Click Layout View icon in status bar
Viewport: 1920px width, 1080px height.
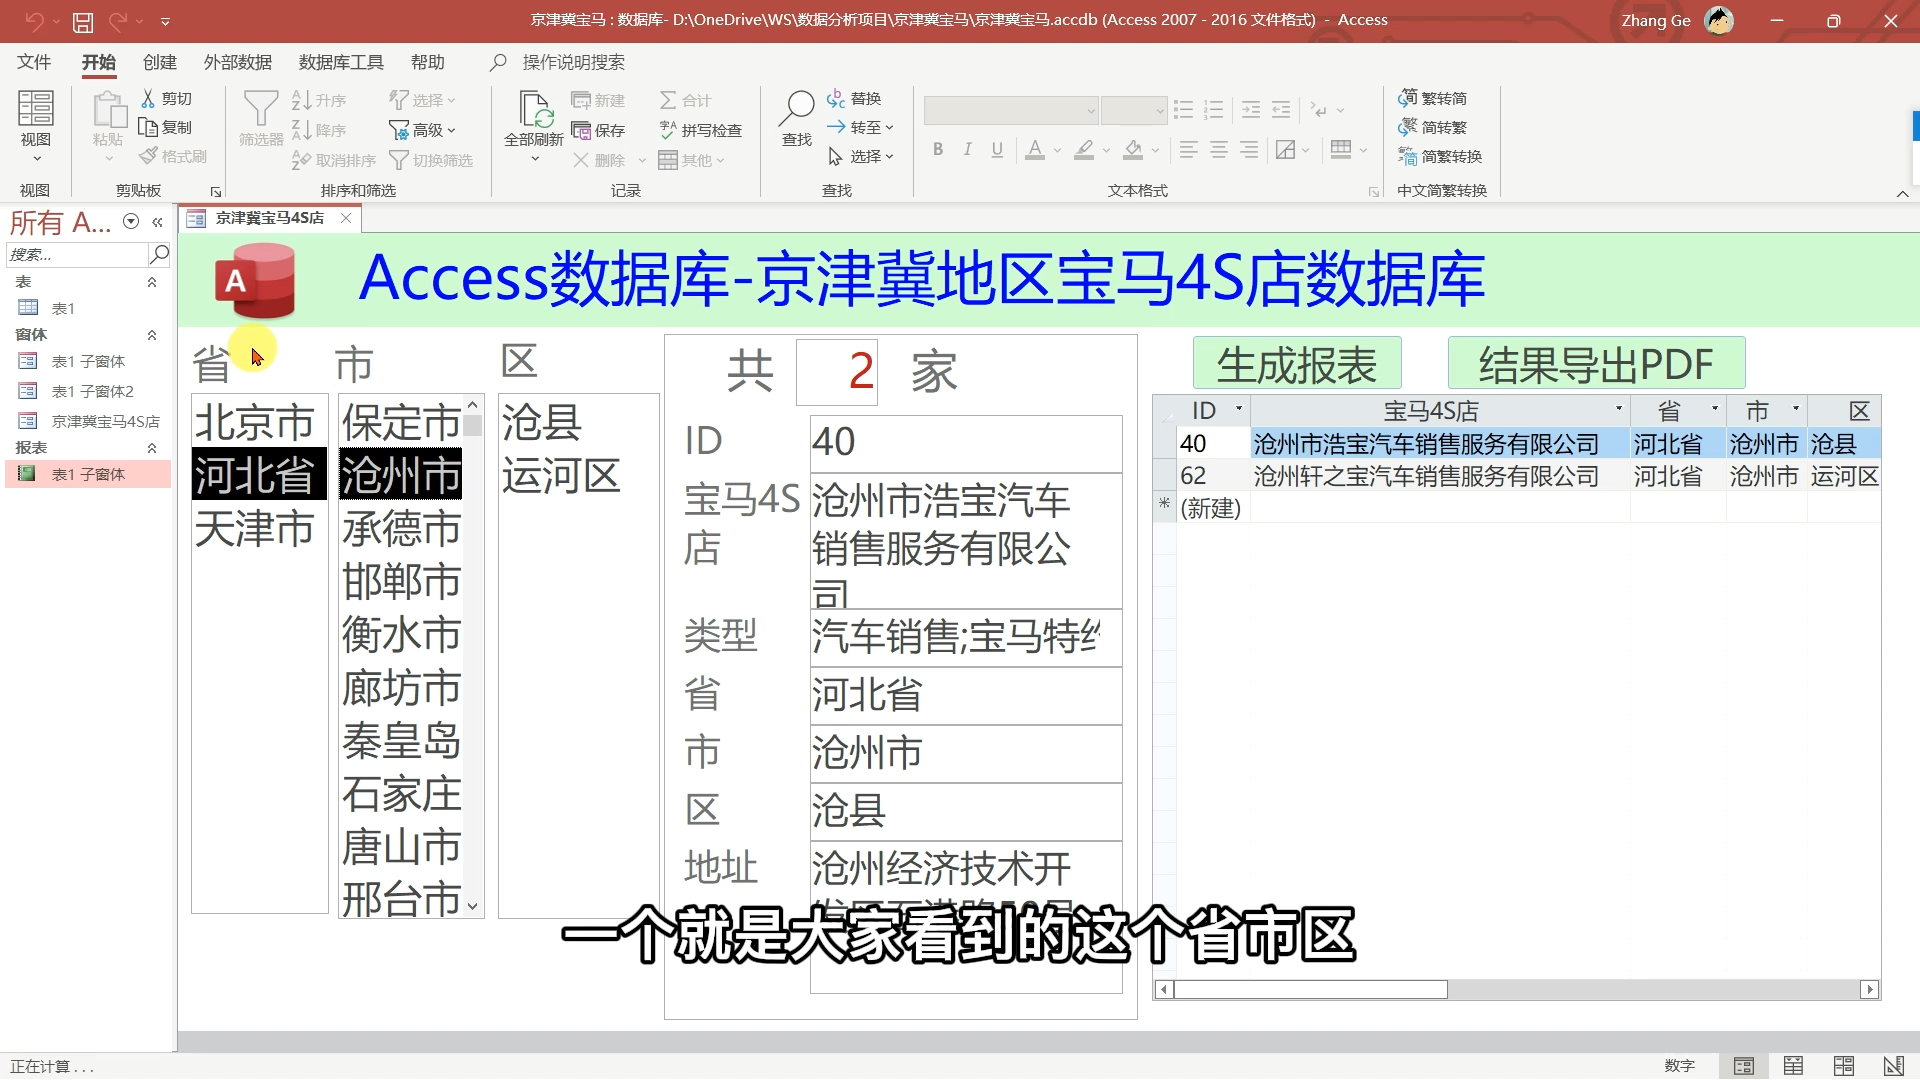point(1844,1066)
